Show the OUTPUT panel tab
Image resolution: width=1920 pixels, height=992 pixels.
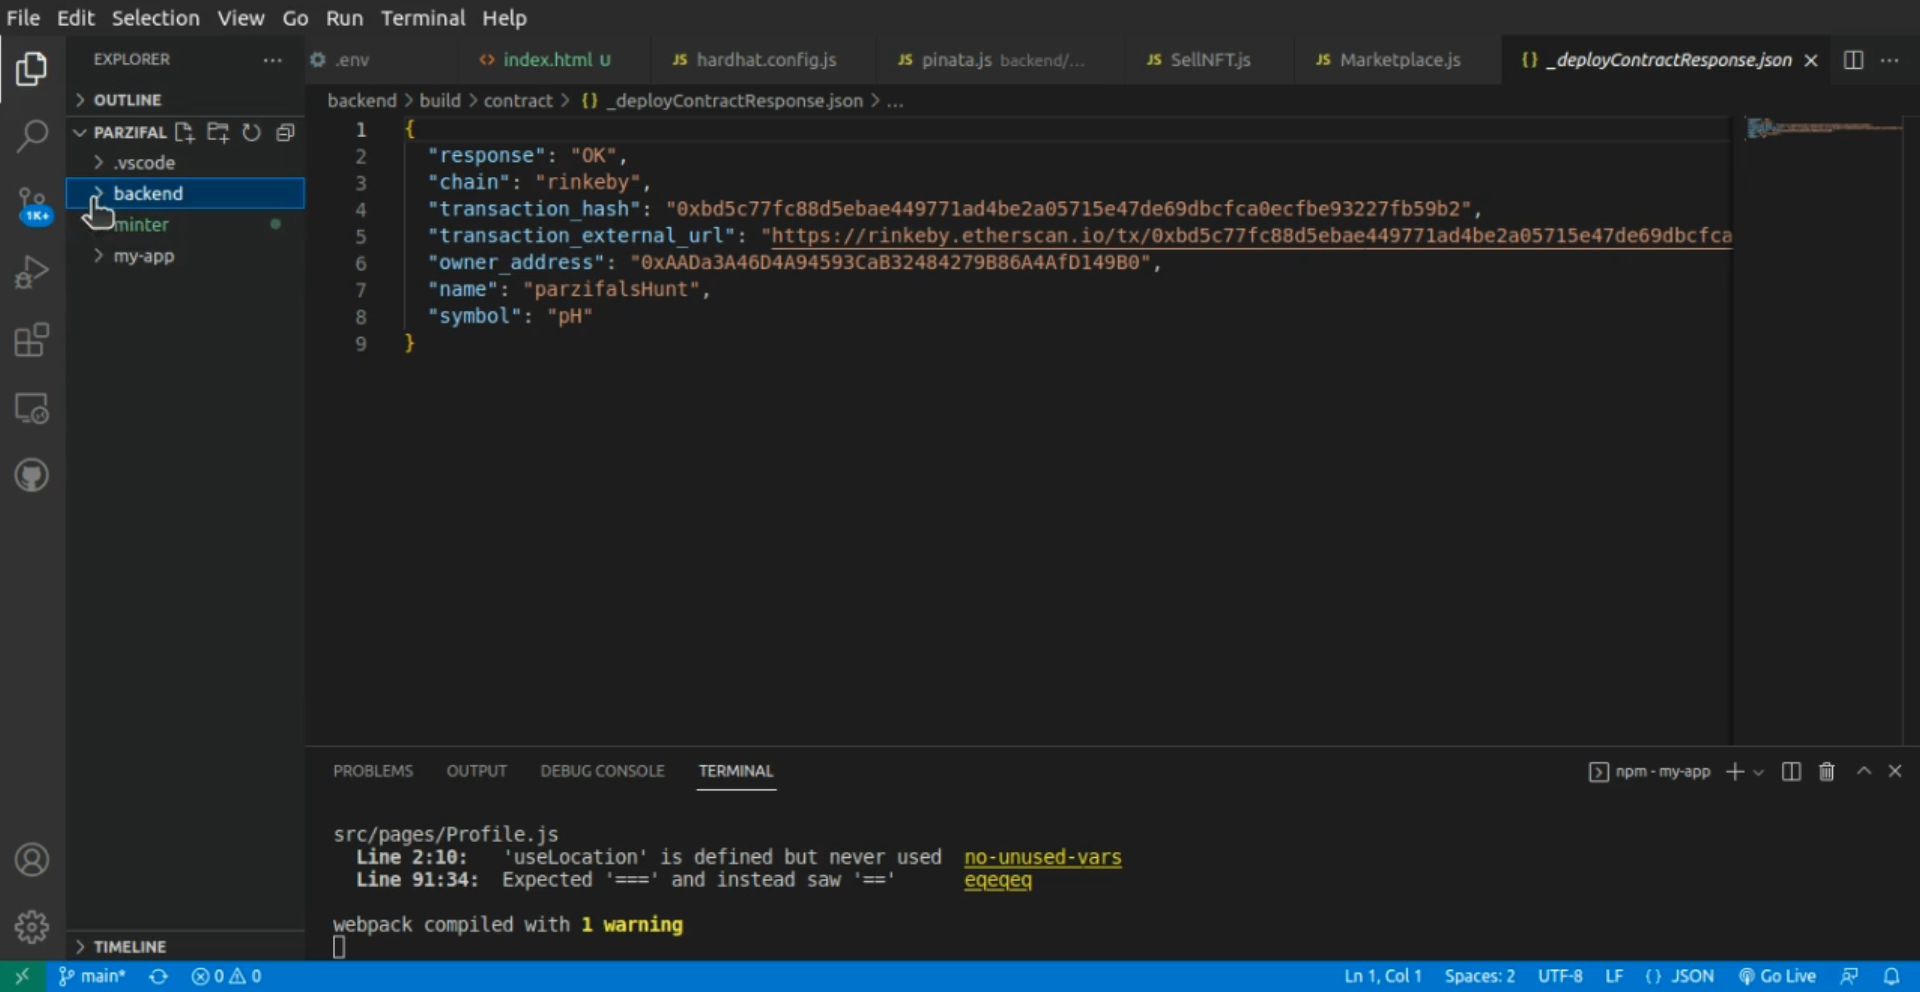coord(476,771)
